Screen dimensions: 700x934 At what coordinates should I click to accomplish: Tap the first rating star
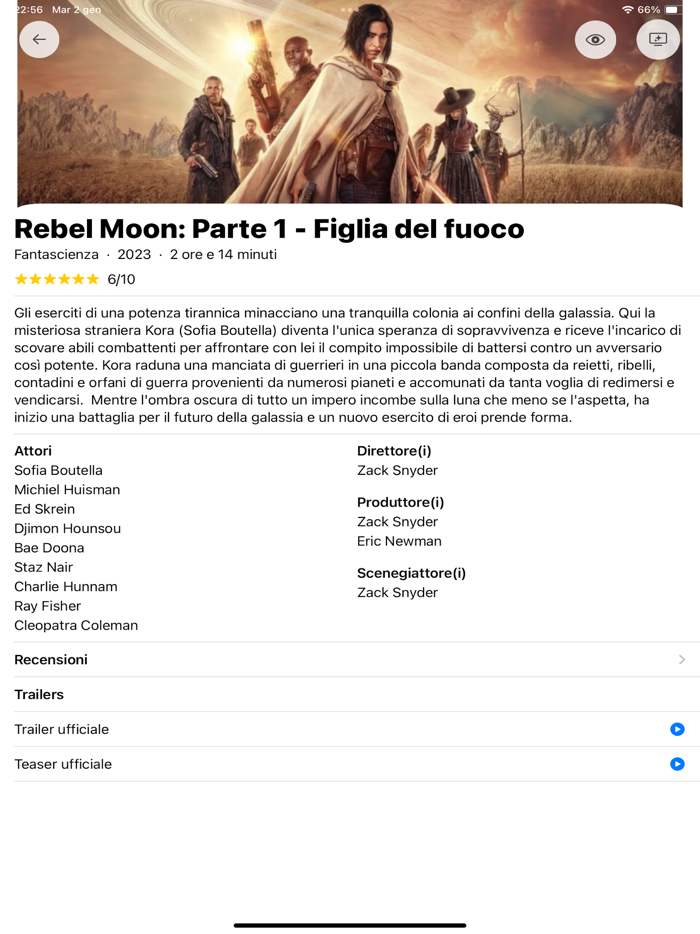20,278
